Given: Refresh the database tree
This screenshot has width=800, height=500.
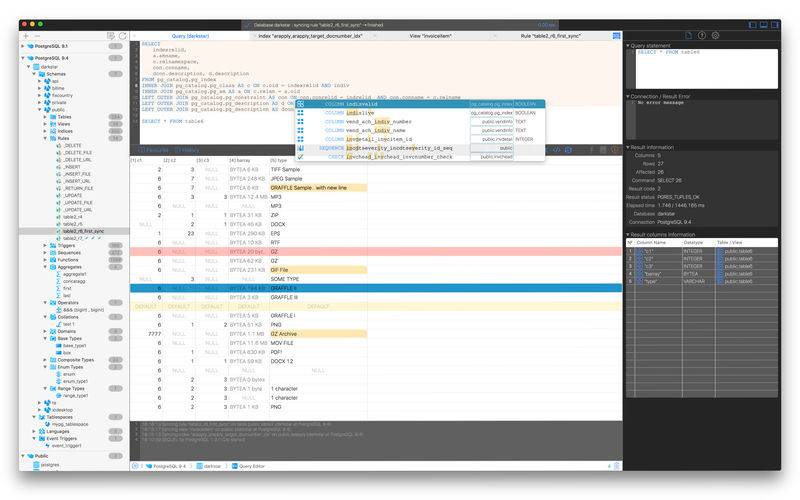Looking at the screenshot, I should 122,36.
